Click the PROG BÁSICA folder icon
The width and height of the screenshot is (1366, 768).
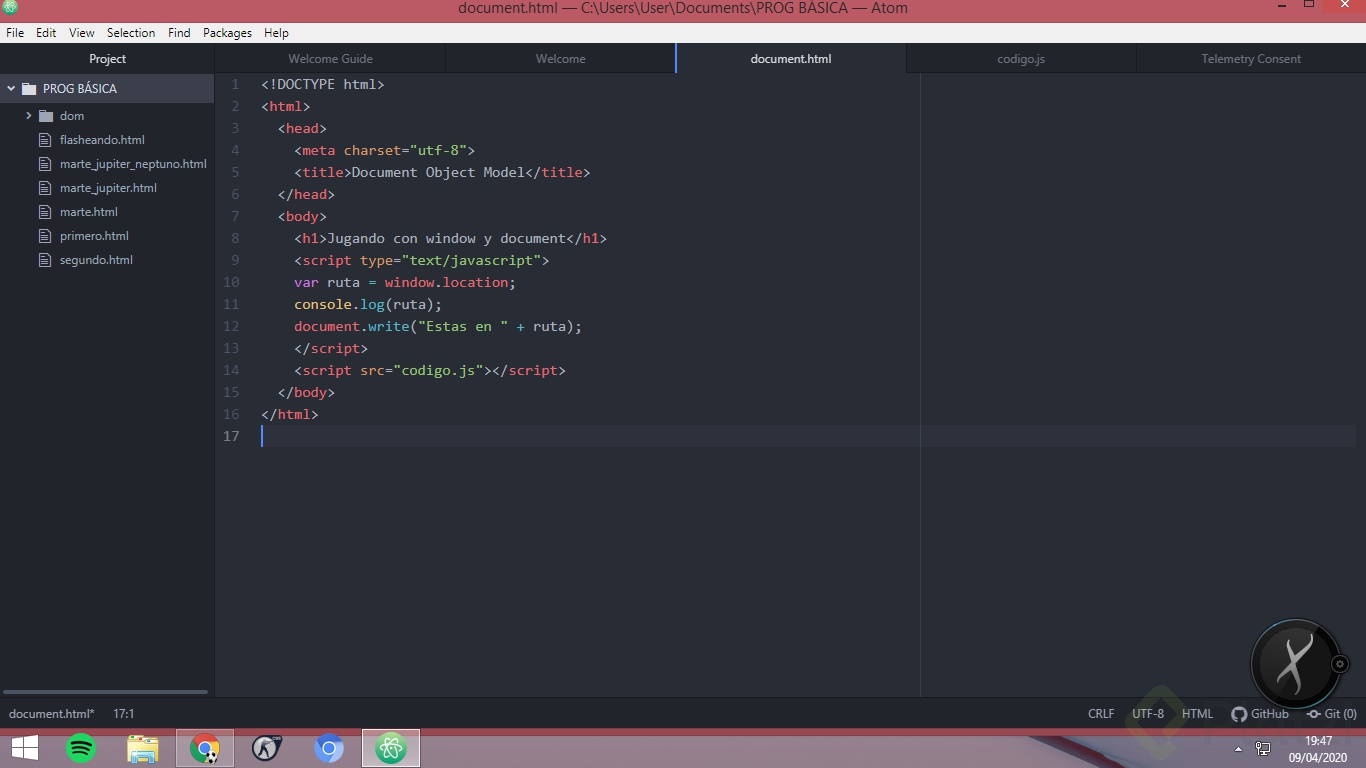pyautogui.click(x=29, y=89)
